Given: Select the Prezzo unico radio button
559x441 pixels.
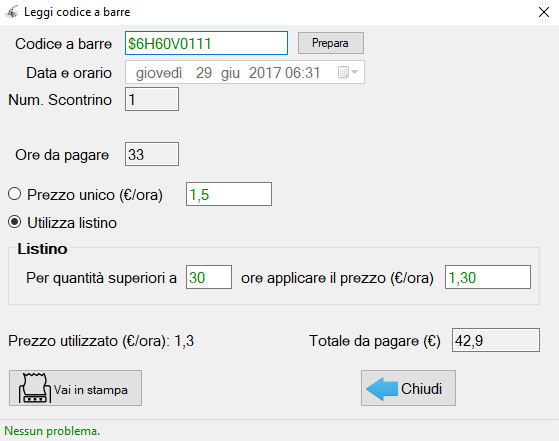Looking at the screenshot, I should coord(15,194).
